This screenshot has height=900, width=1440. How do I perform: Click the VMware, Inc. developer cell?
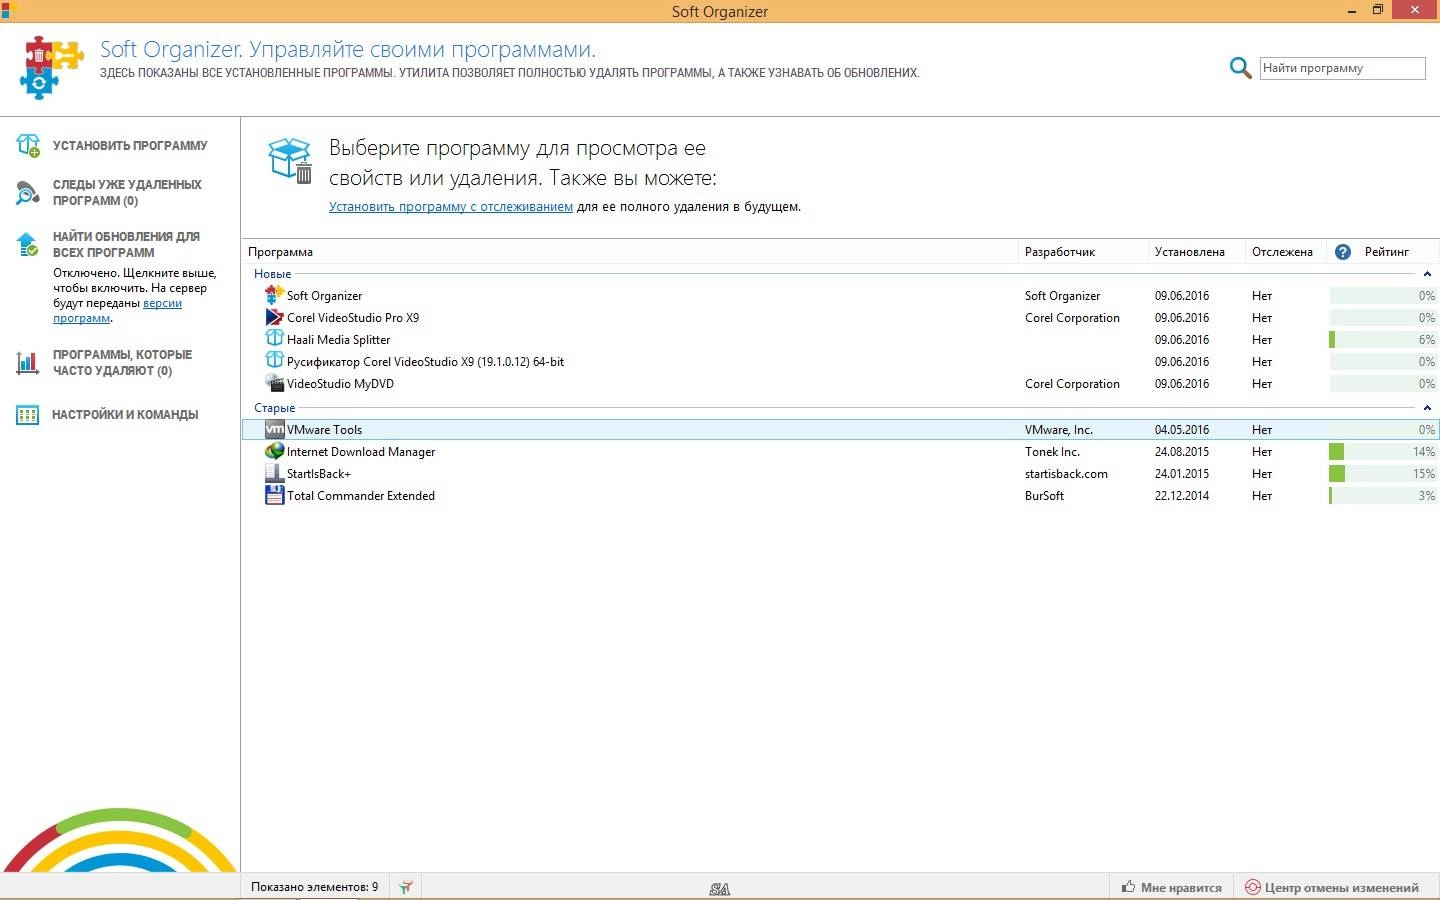pos(1059,430)
